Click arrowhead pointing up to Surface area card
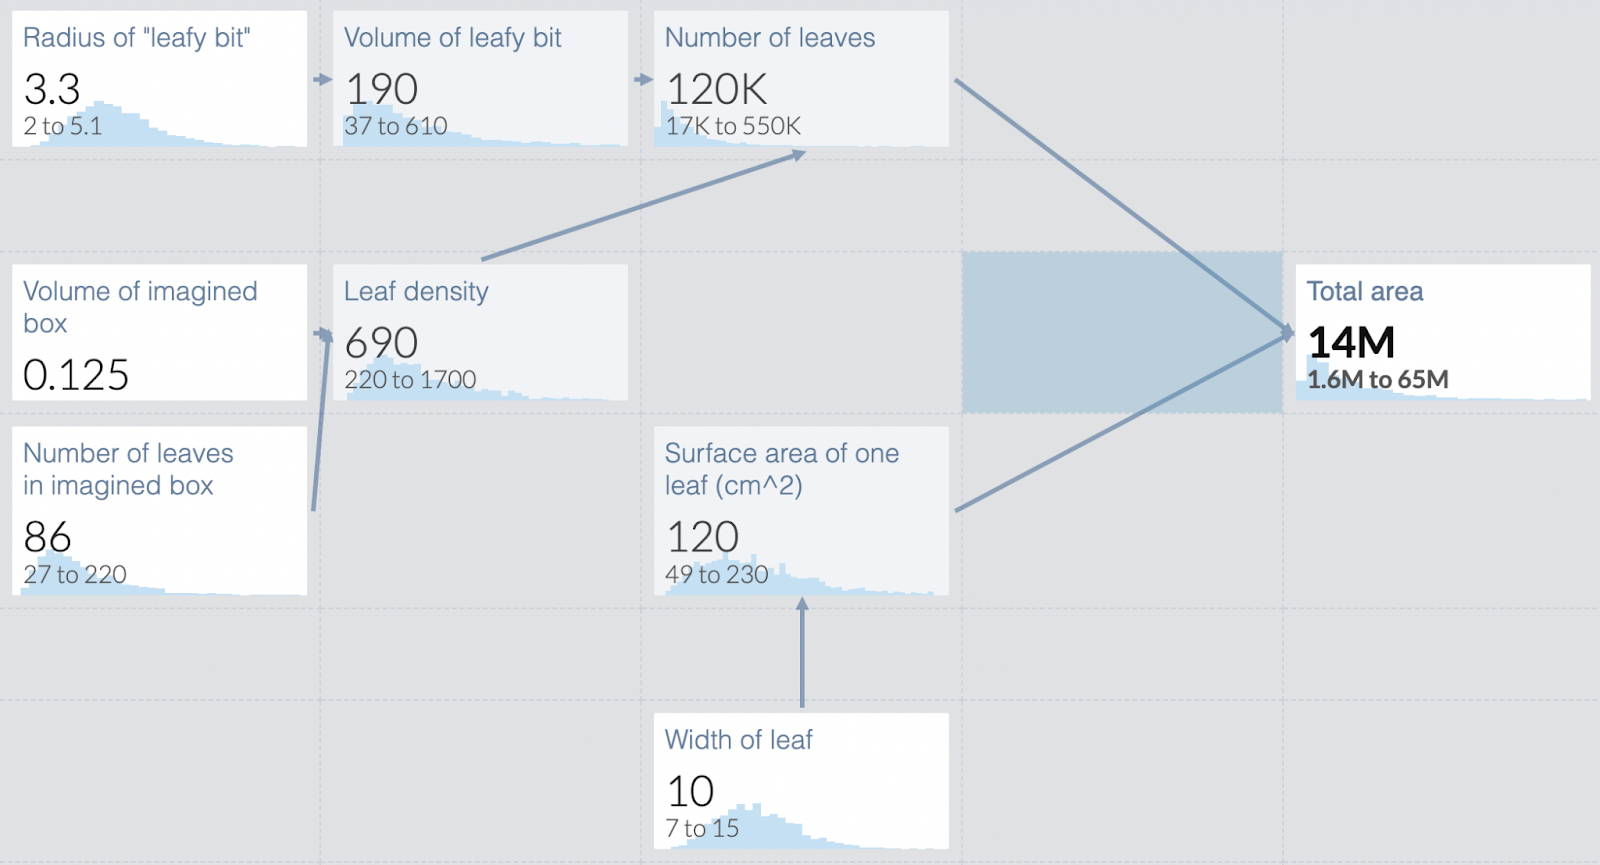 (802, 604)
